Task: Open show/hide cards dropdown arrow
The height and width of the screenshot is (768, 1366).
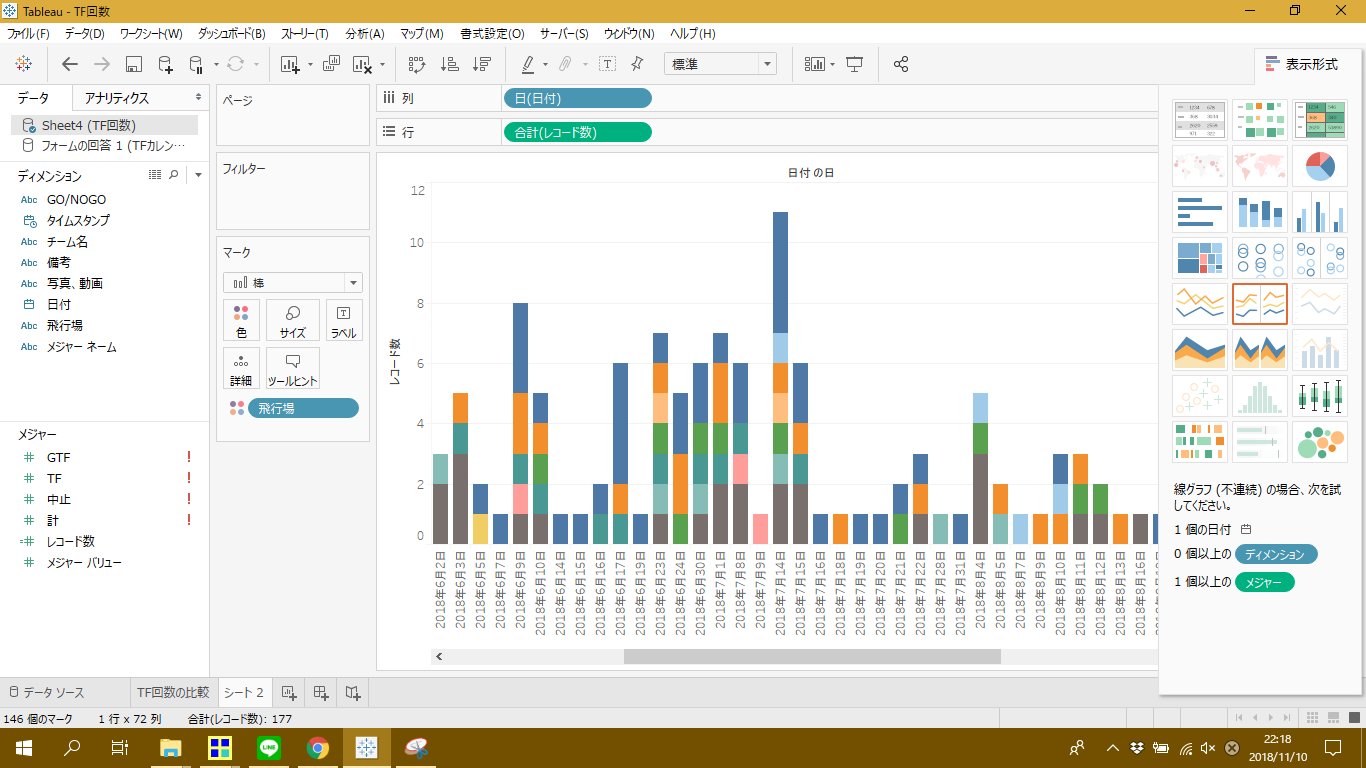Action: click(833, 65)
